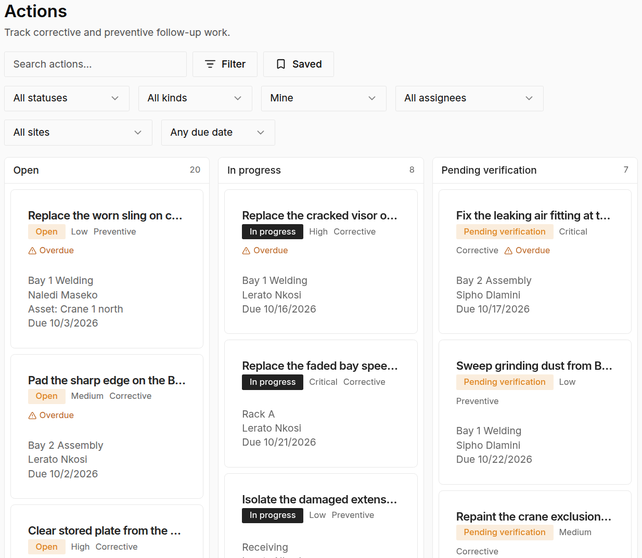Click overdue warning icon on worn sling card

(32, 251)
